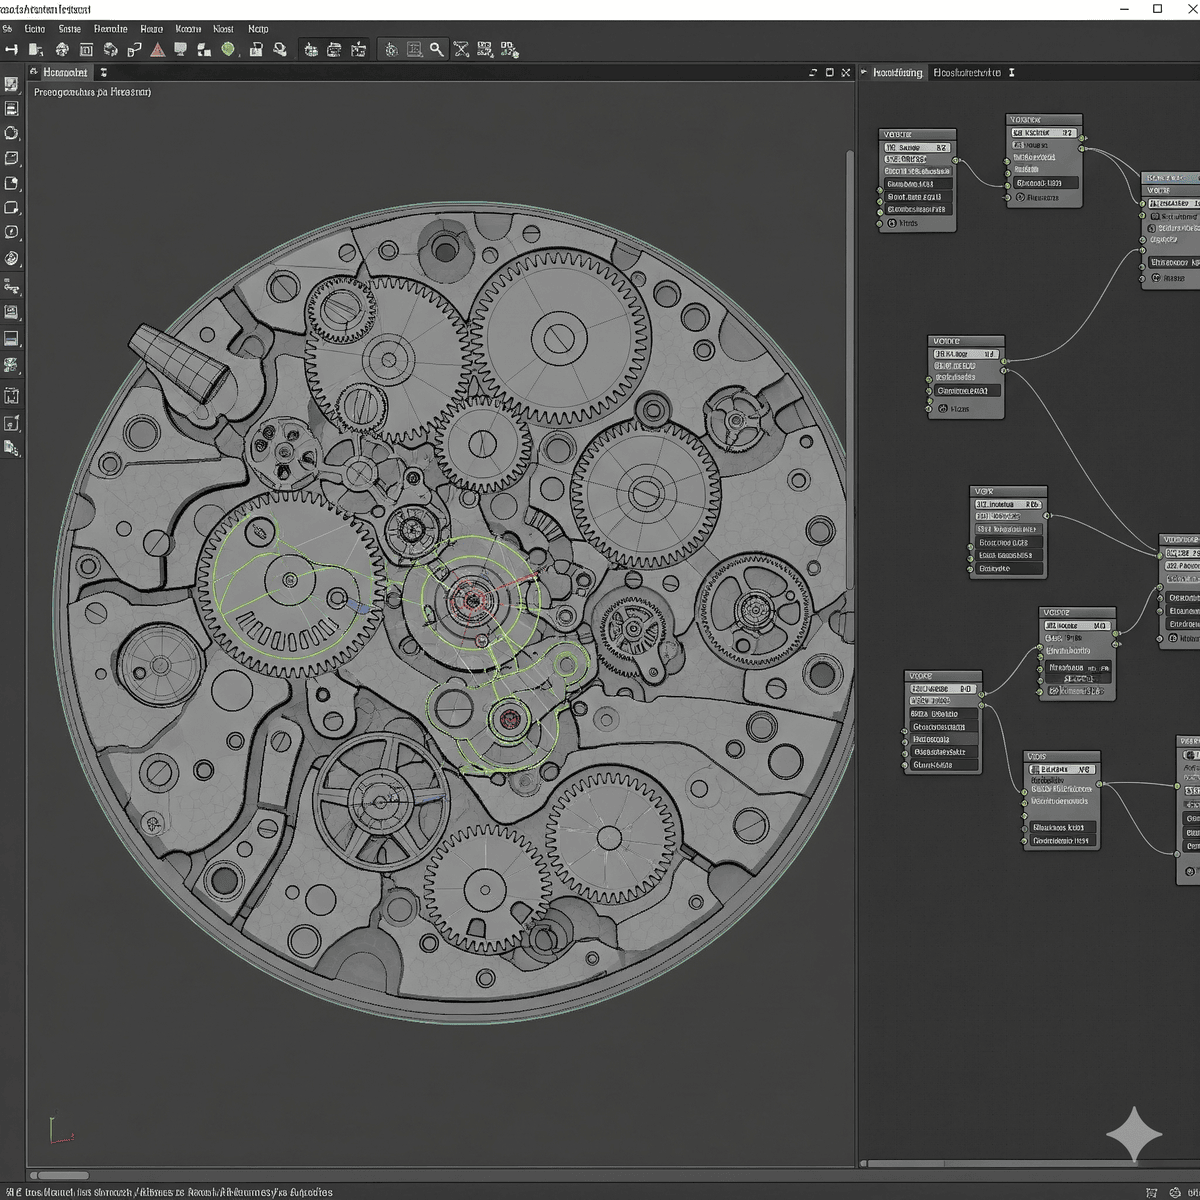This screenshot has height=1200, width=1200.
Task: Select the circle tool in left sidebar
Action: 12,133
